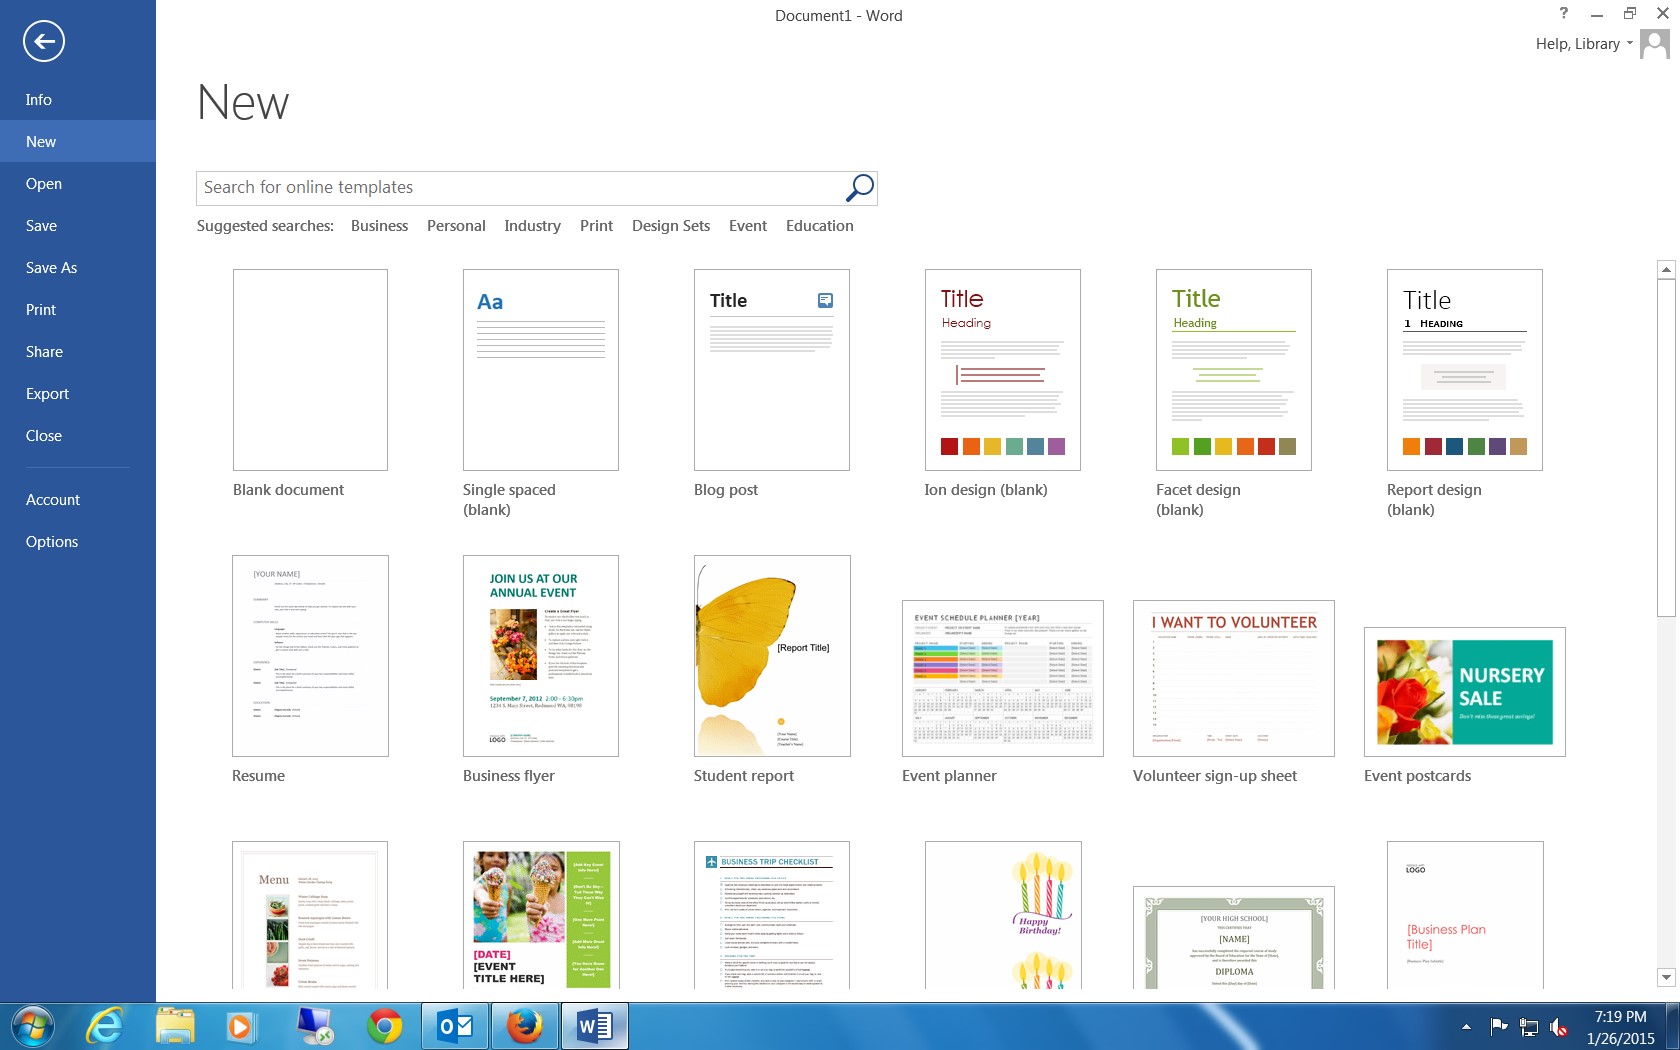Click the Design Sets suggested search
The image size is (1680, 1050).
tap(671, 226)
